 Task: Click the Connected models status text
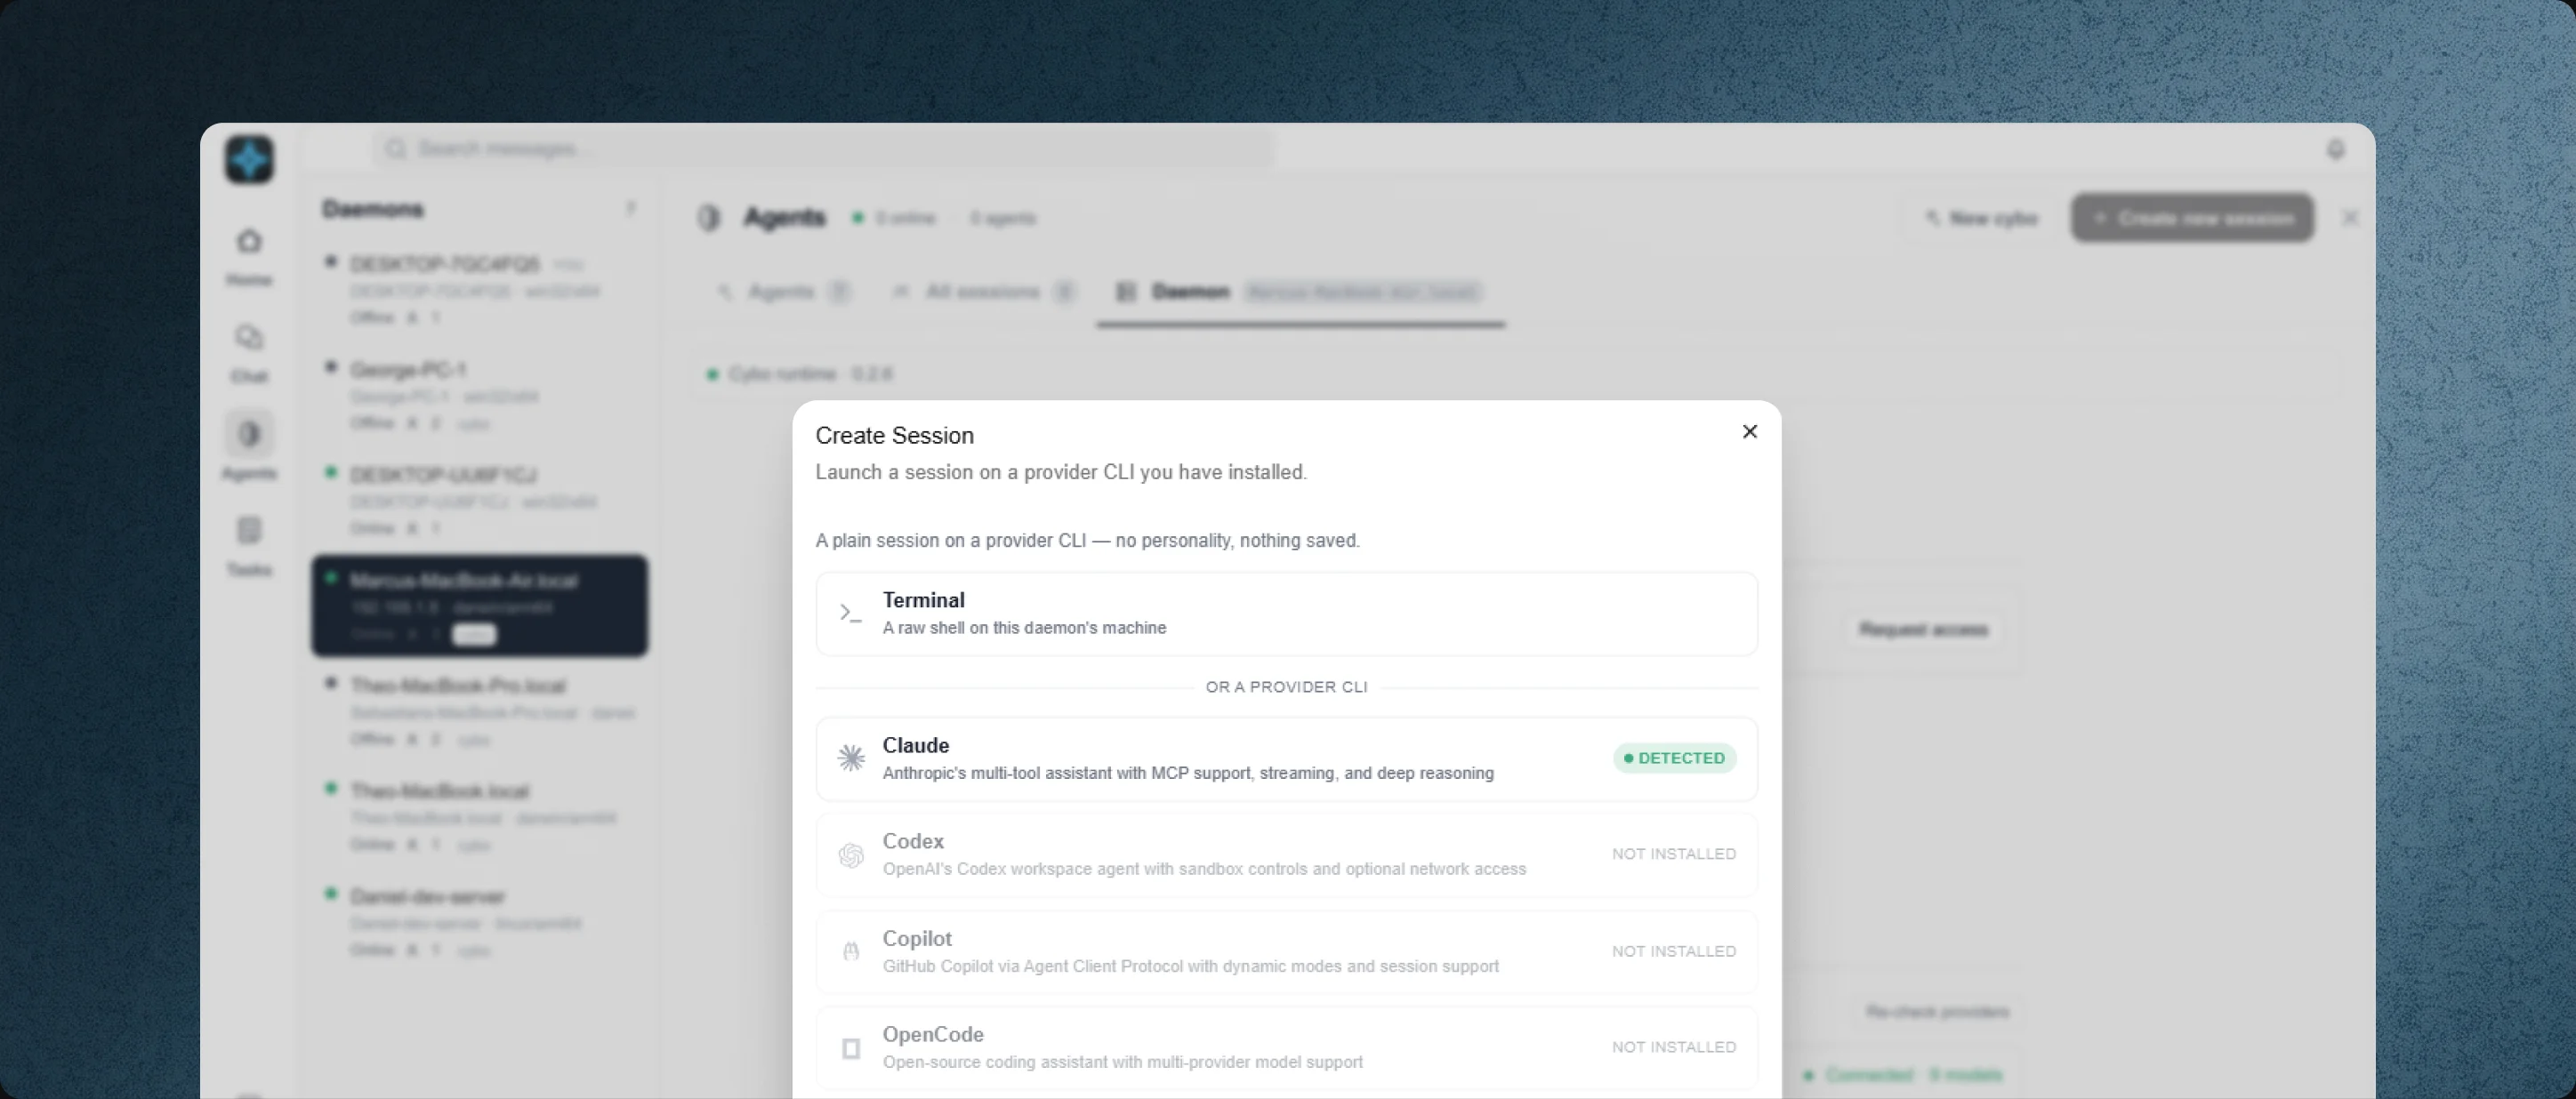point(1913,1075)
